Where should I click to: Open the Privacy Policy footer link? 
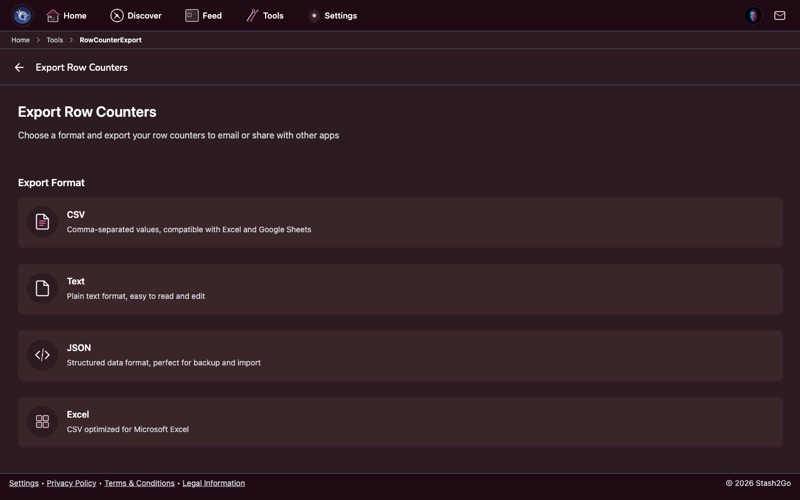71,483
